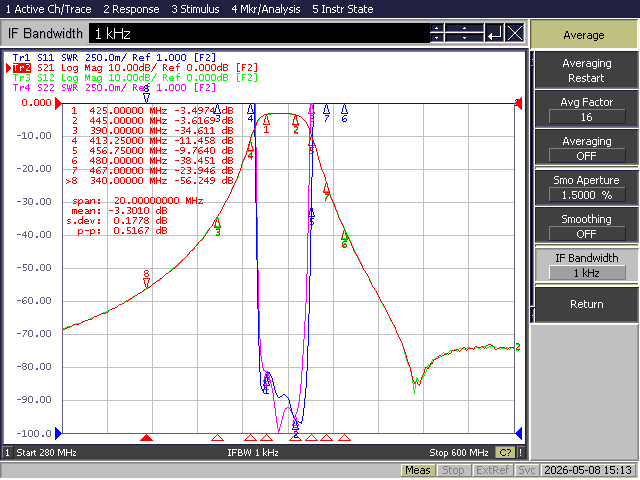Screen dimensions: 640x480
Task: Toggle Smoothing OFF softkey
Action: tap(586, 226)
